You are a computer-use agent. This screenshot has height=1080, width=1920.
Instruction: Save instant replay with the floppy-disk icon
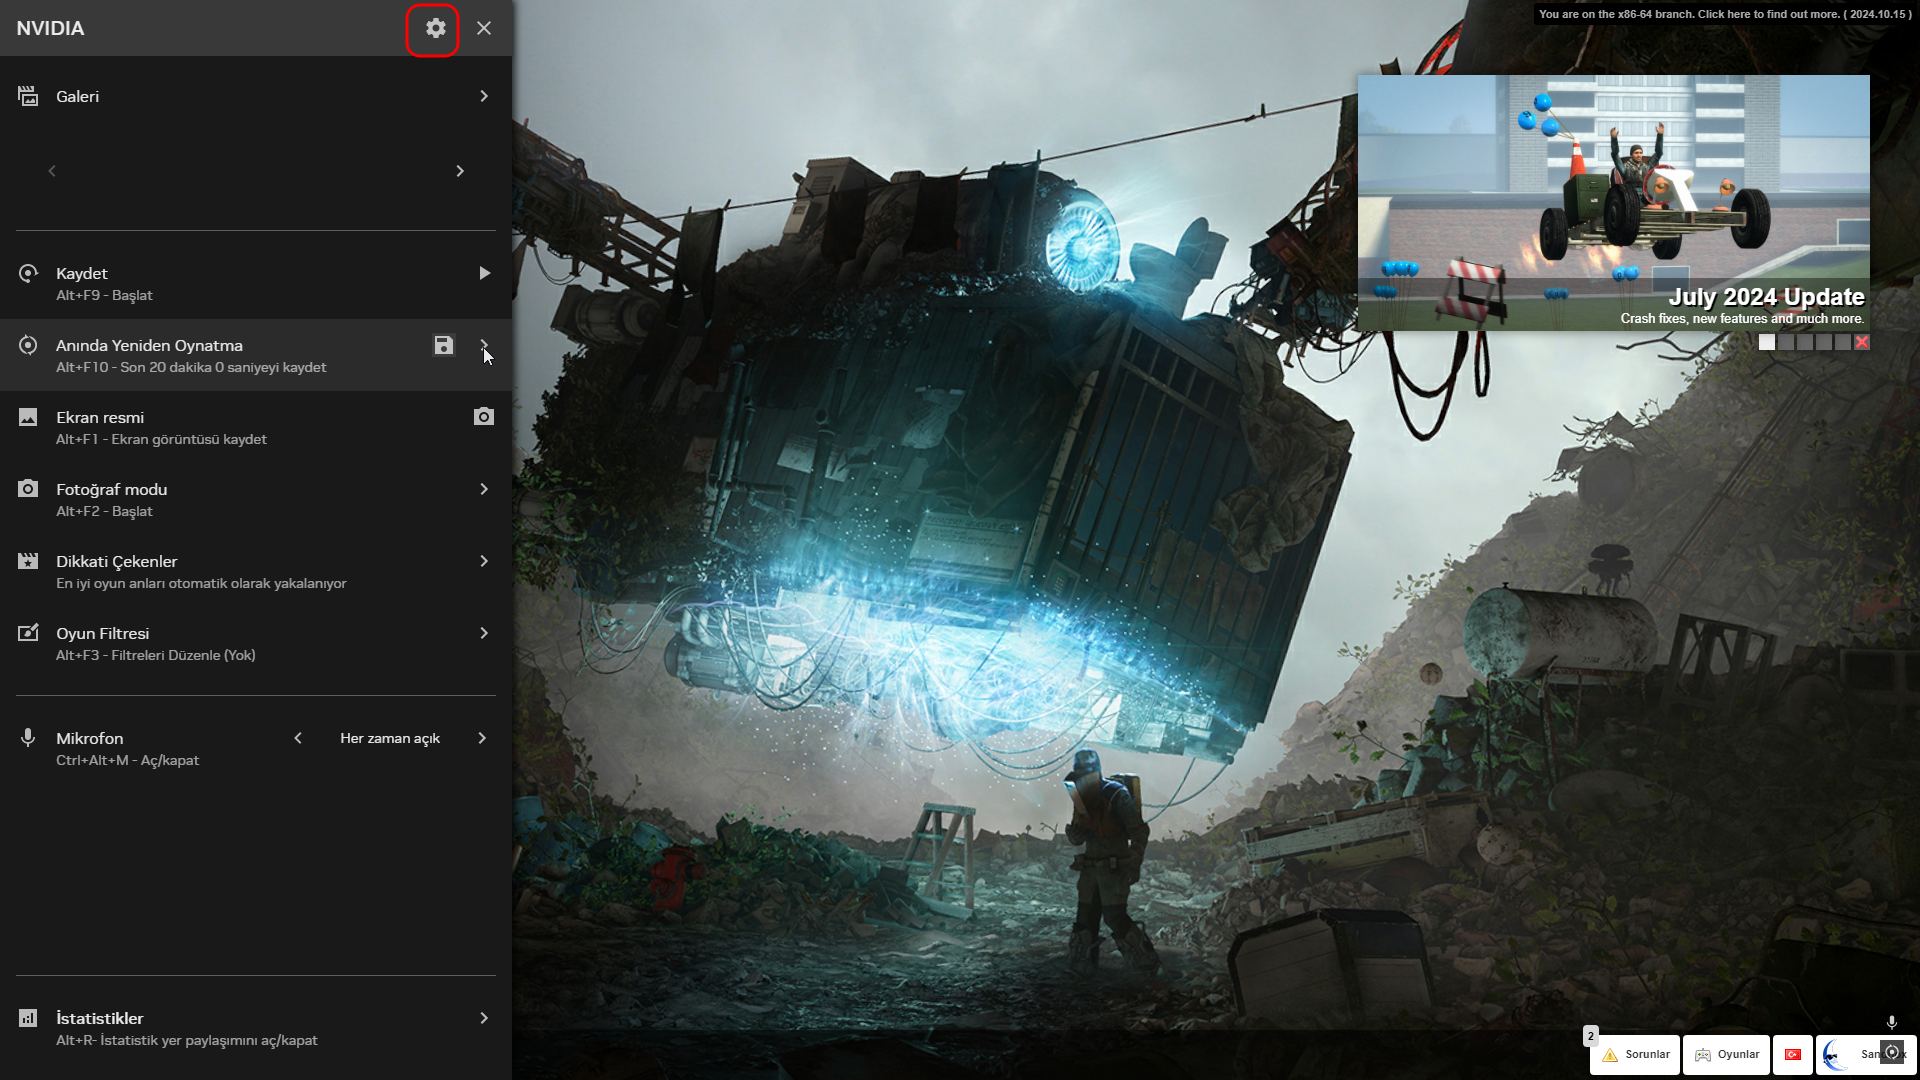coord(444,345)
